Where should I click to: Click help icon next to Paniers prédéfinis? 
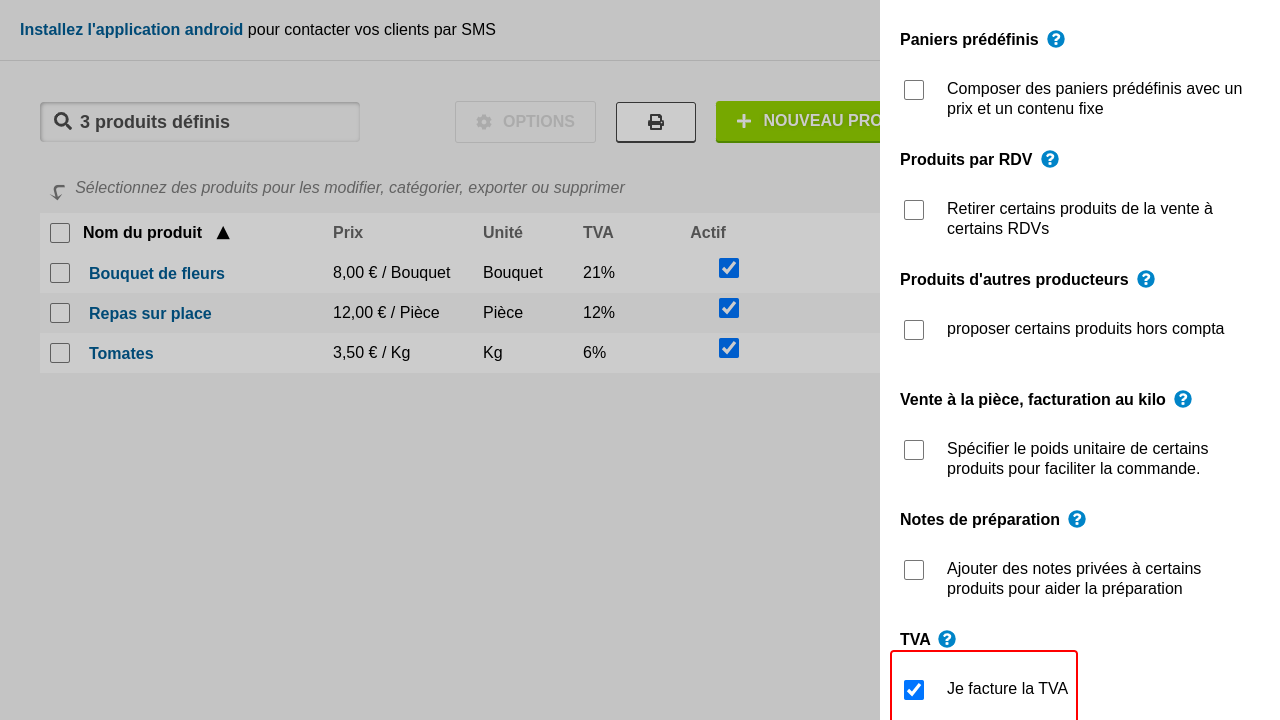pyautogui.click(x=1056, y=39)
